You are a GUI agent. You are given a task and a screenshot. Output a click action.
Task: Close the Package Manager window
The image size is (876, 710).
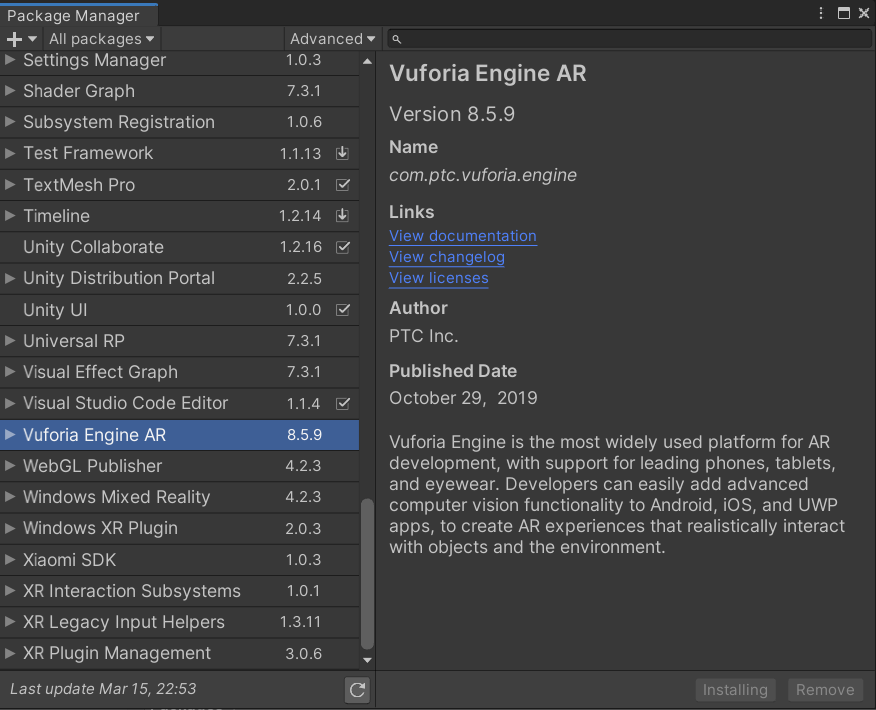[864, 13]
